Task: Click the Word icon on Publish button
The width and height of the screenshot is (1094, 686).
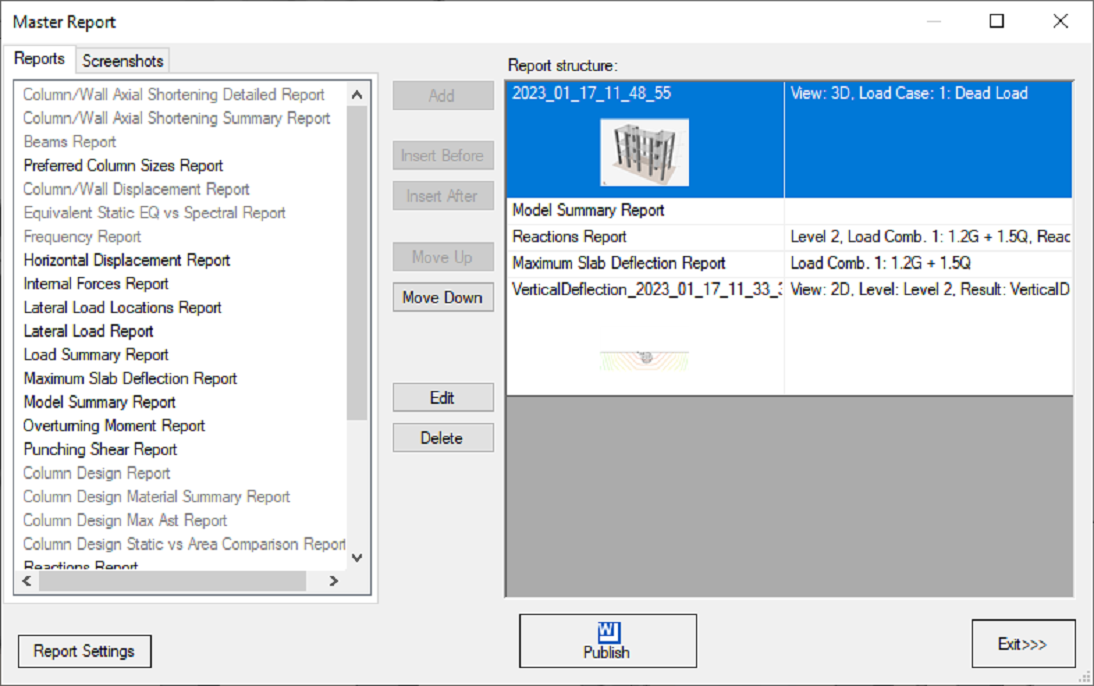Action: pyautogui.click(x=608, y=632)
